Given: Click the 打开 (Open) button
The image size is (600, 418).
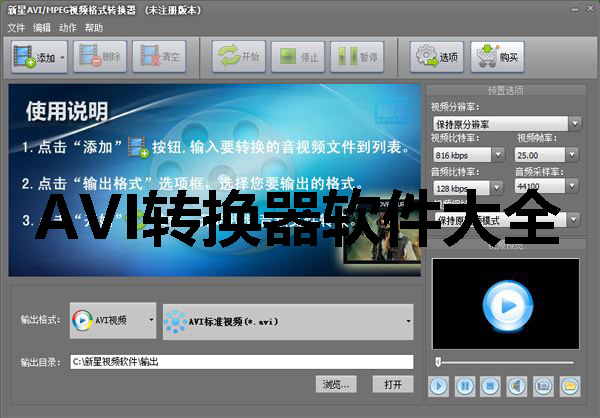Looking at the screenshot, I should click(393, 384).
